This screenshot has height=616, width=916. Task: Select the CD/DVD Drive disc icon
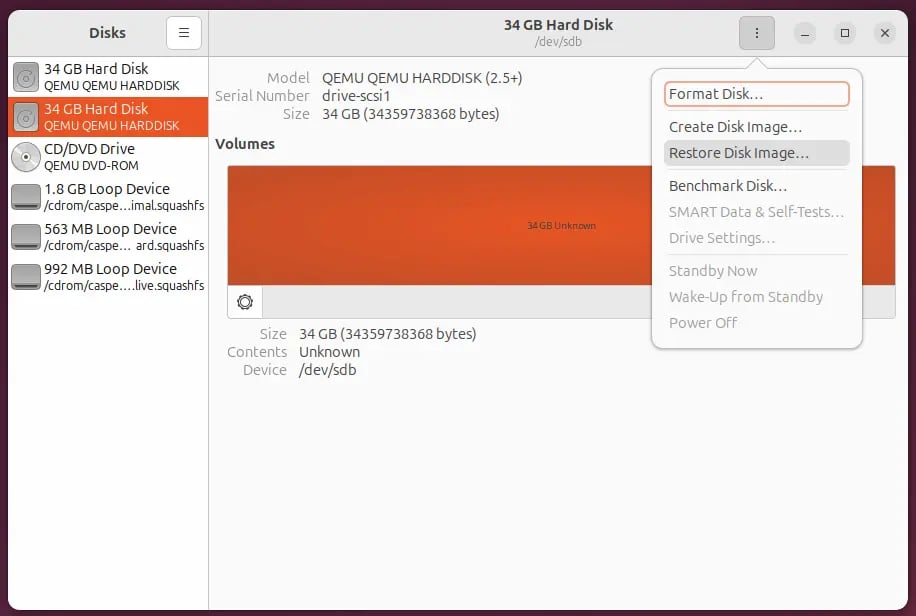(x=26, y=157)
